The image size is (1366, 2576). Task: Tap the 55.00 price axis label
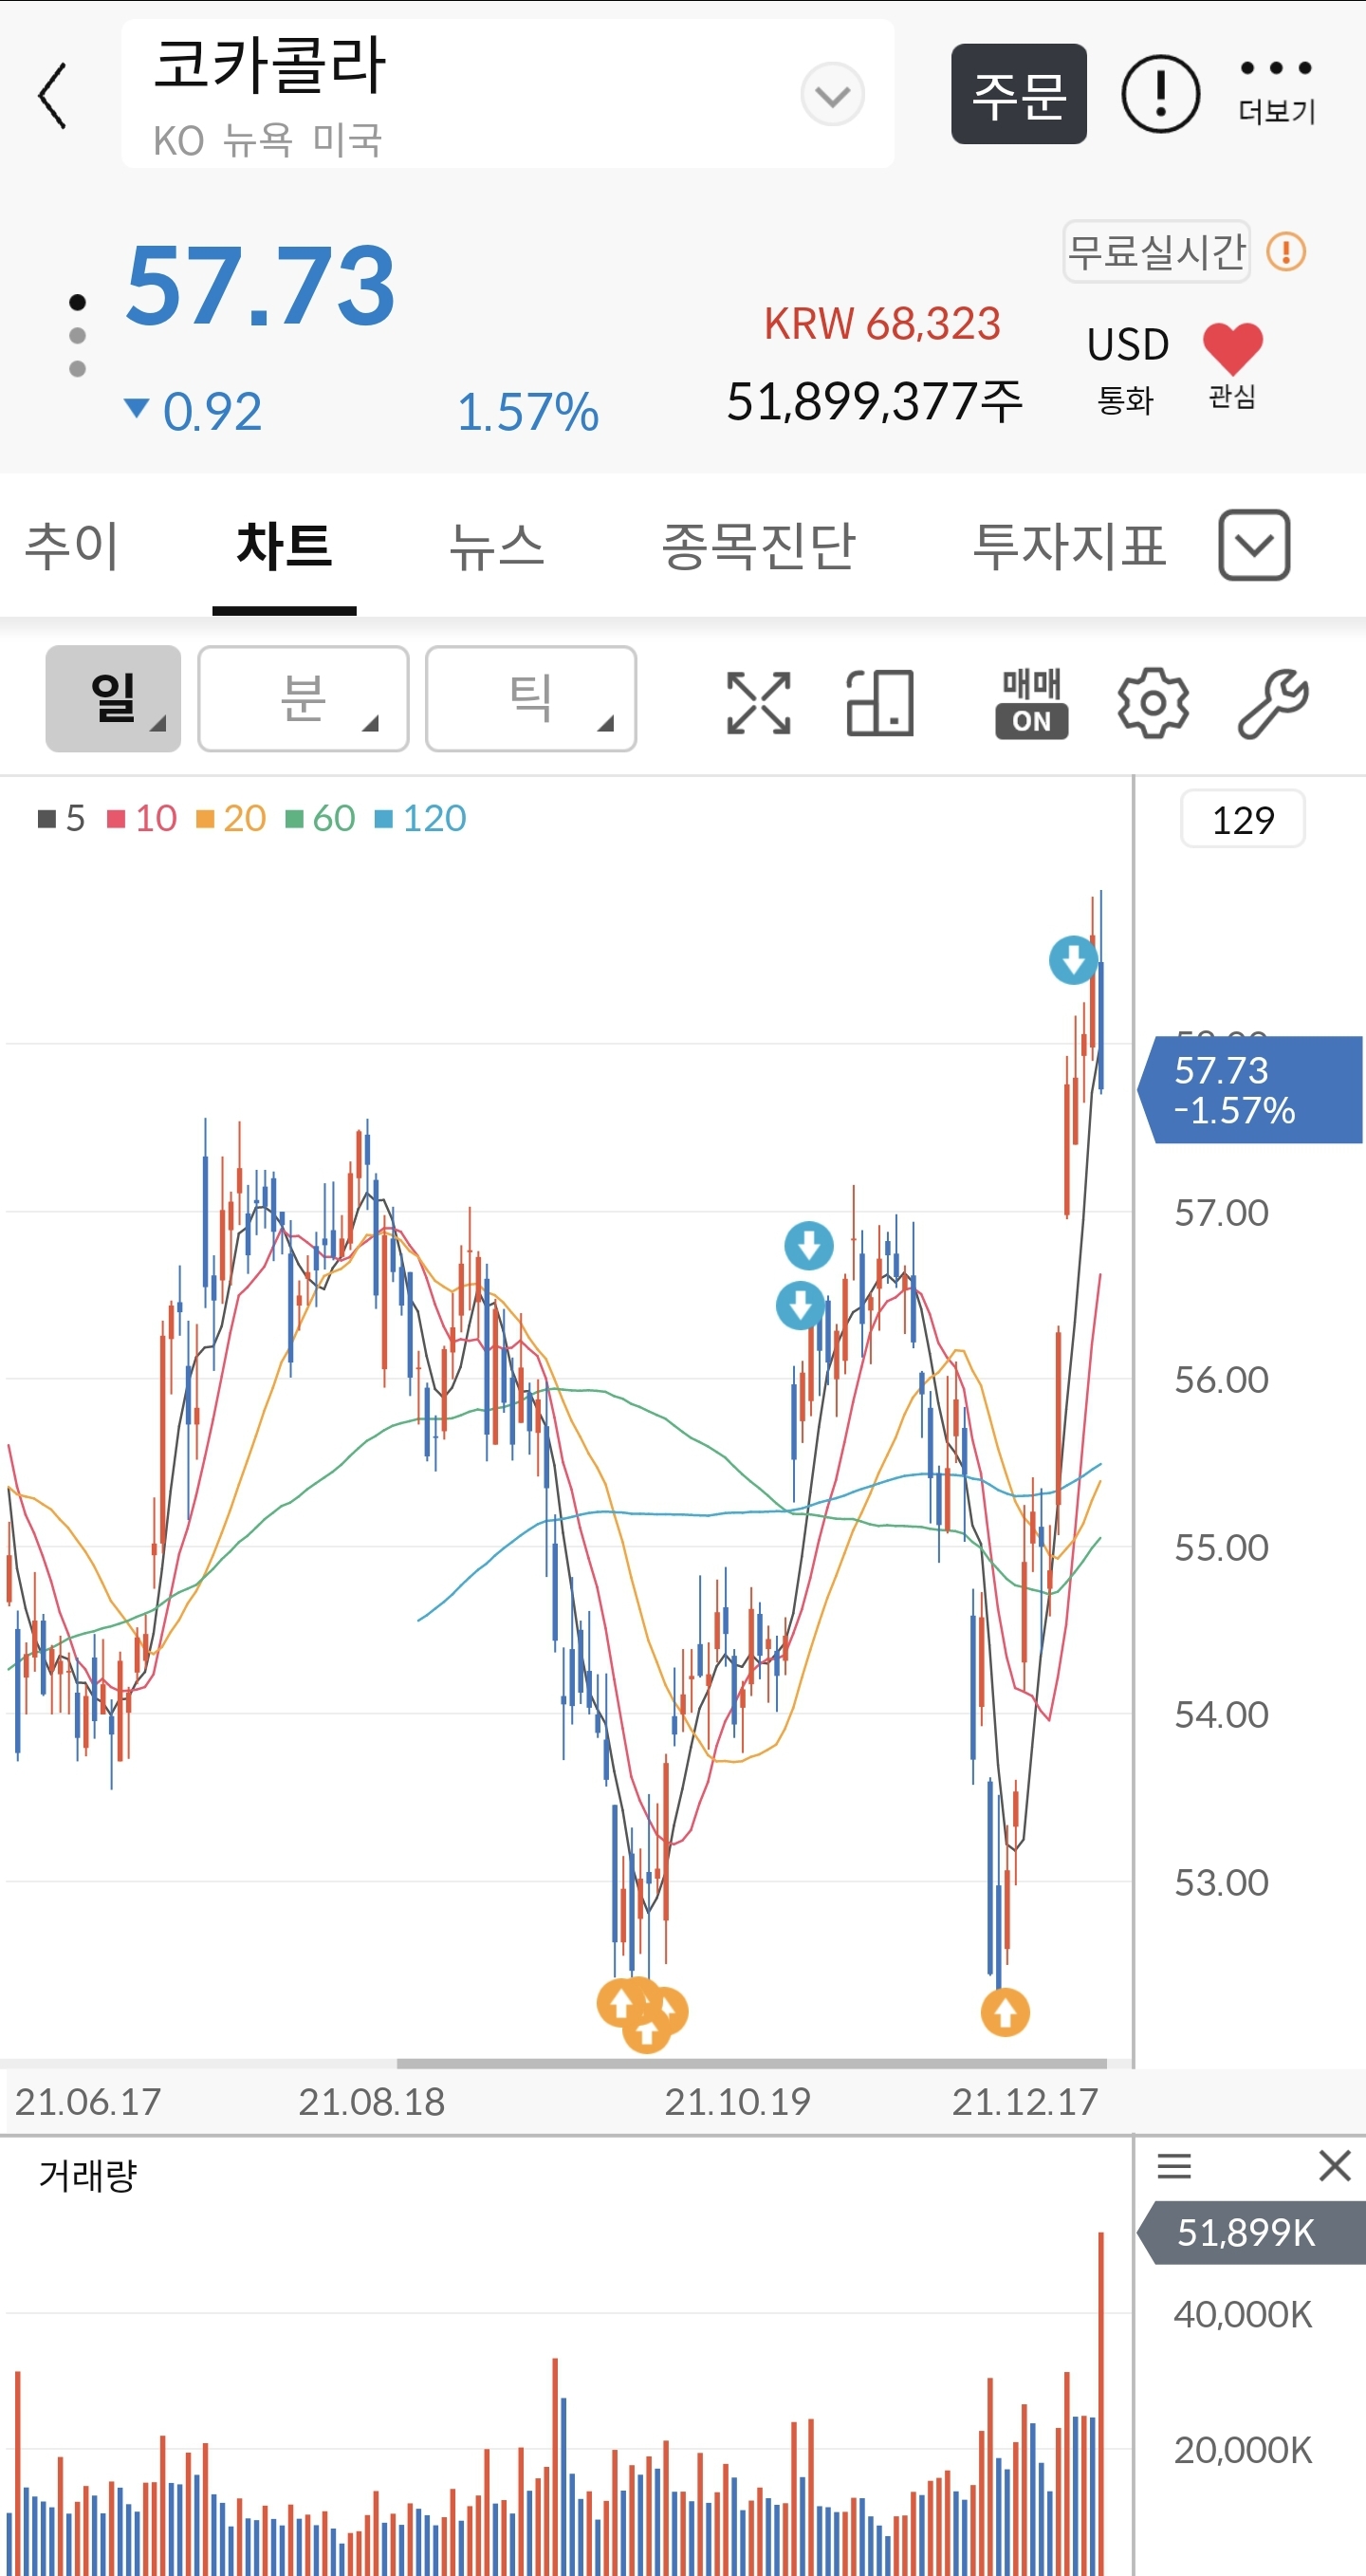point(1221,1547)
